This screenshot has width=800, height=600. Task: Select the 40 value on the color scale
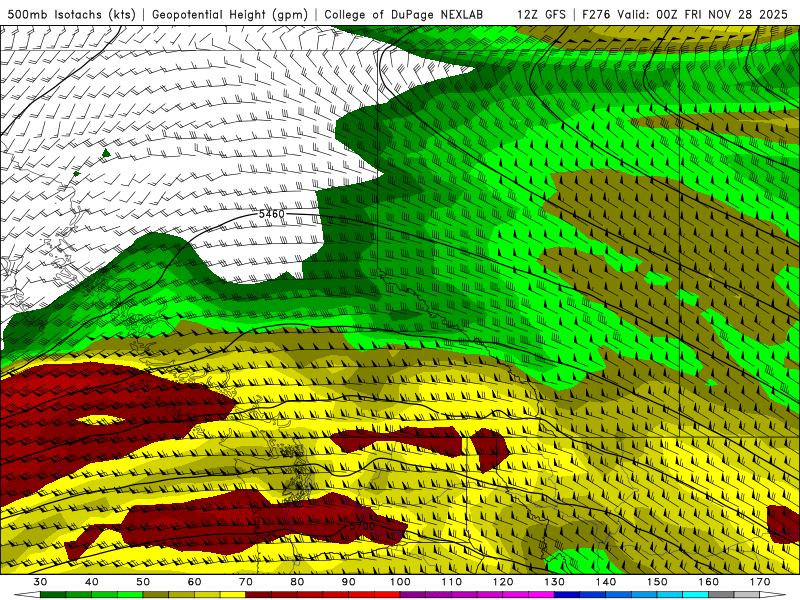click(x=92, y=582)
